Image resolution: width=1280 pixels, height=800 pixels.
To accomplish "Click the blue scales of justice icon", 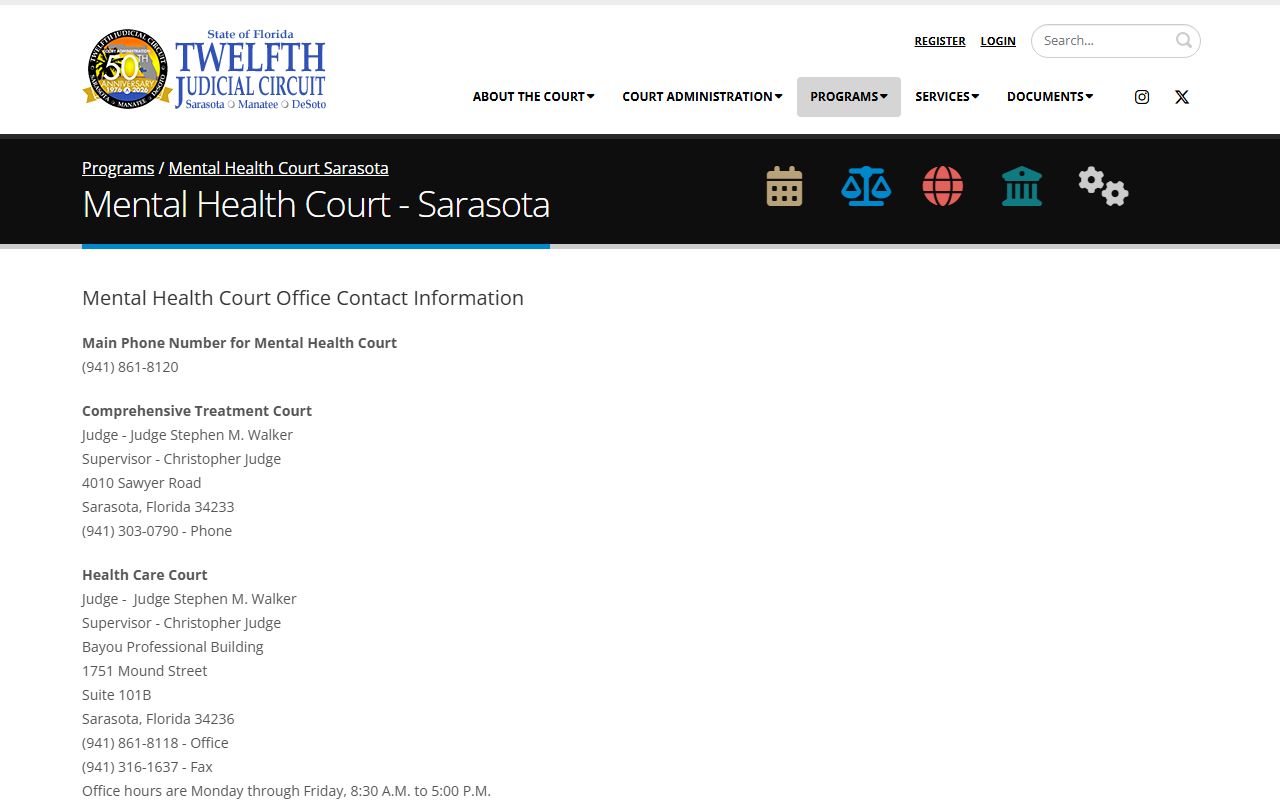I will click(866, 186).
